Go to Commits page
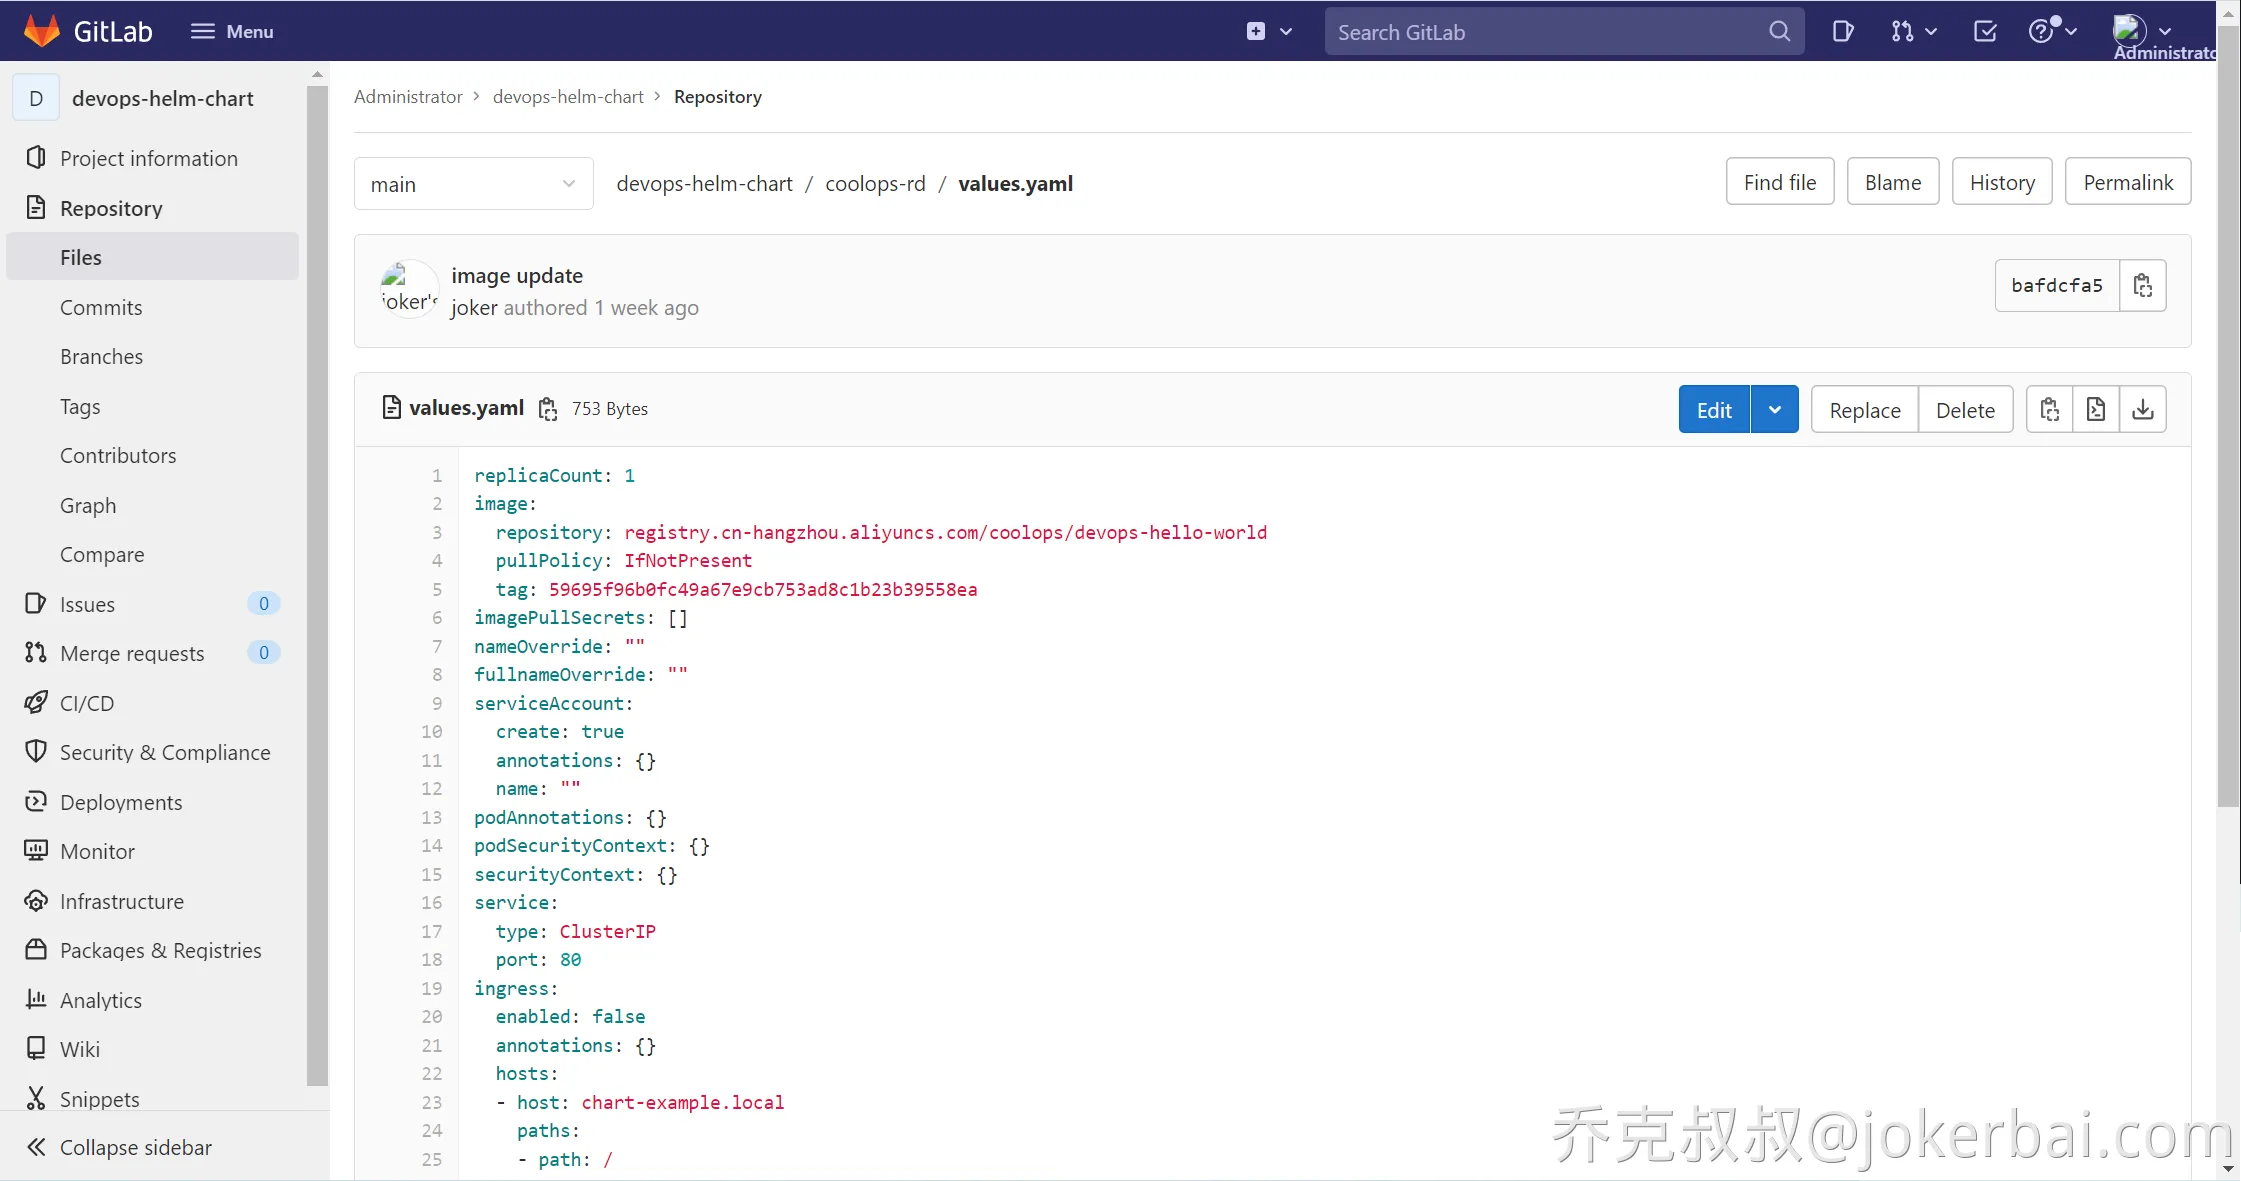The image size is (2241, 1181). [x=101, y=307]
